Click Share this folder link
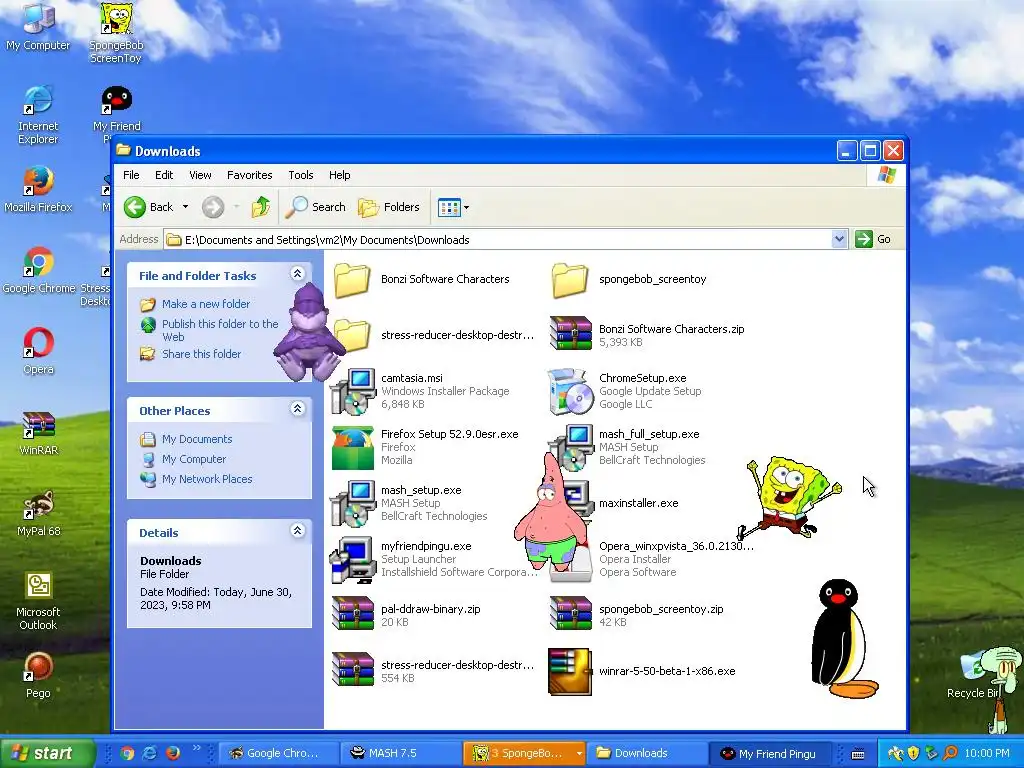The width and height of the screenshot is (1024, 768). [201, 354]
